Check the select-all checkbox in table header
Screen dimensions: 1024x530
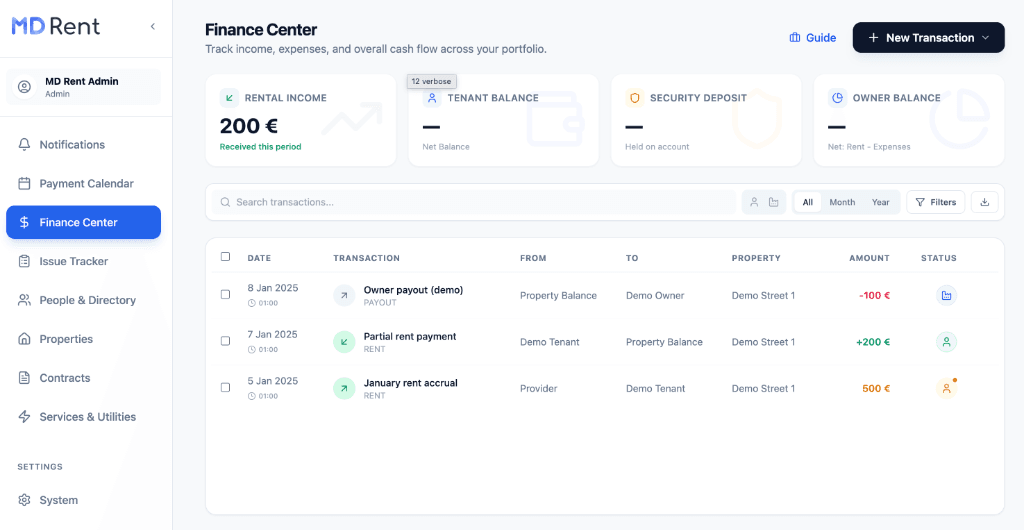point(225,257)
